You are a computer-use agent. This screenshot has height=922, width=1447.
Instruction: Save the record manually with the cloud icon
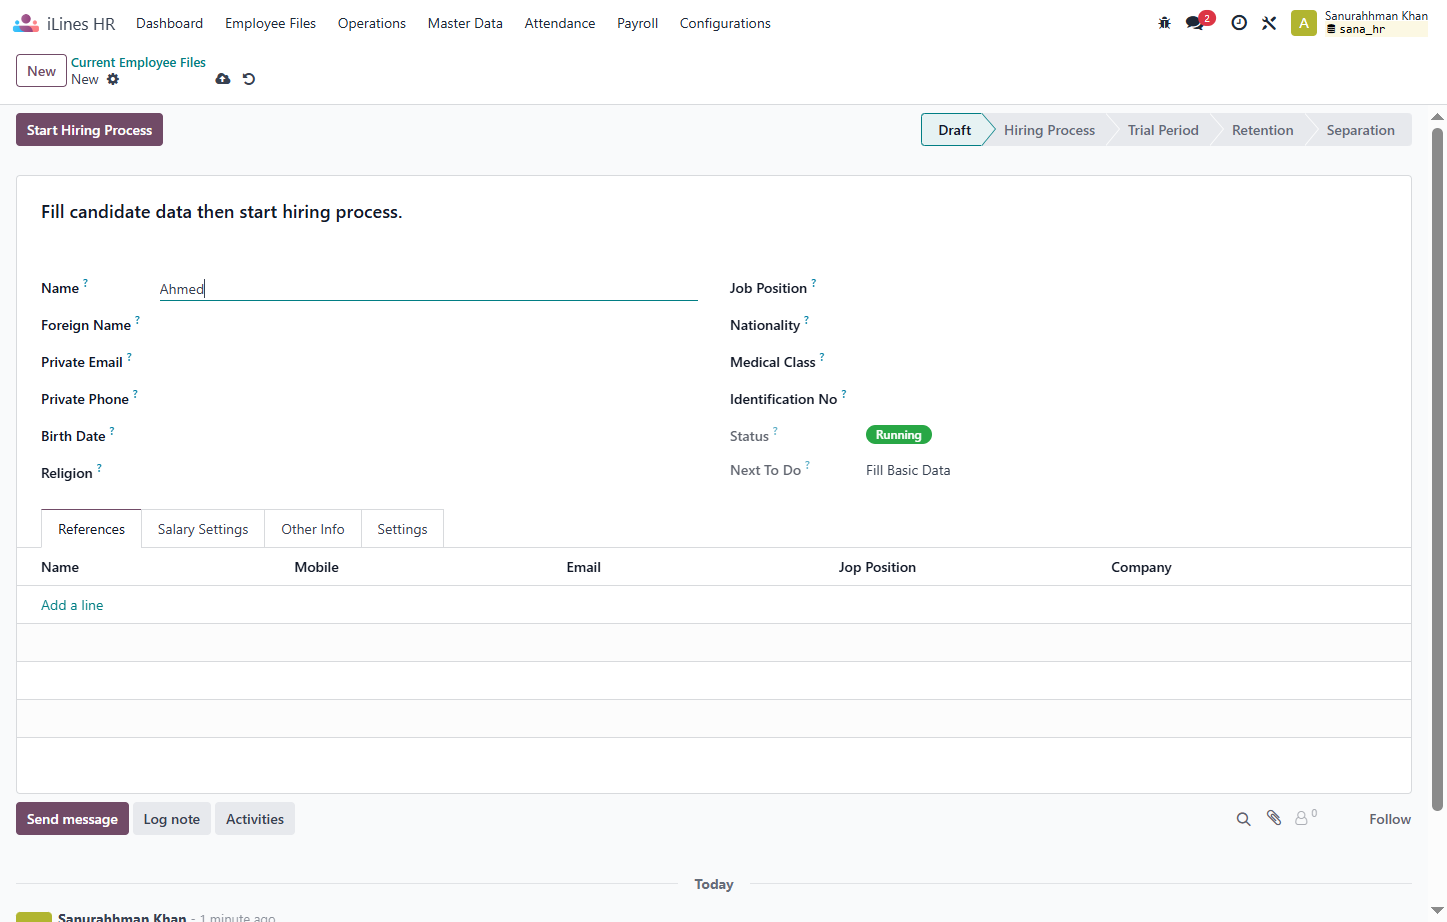[223, 79]
